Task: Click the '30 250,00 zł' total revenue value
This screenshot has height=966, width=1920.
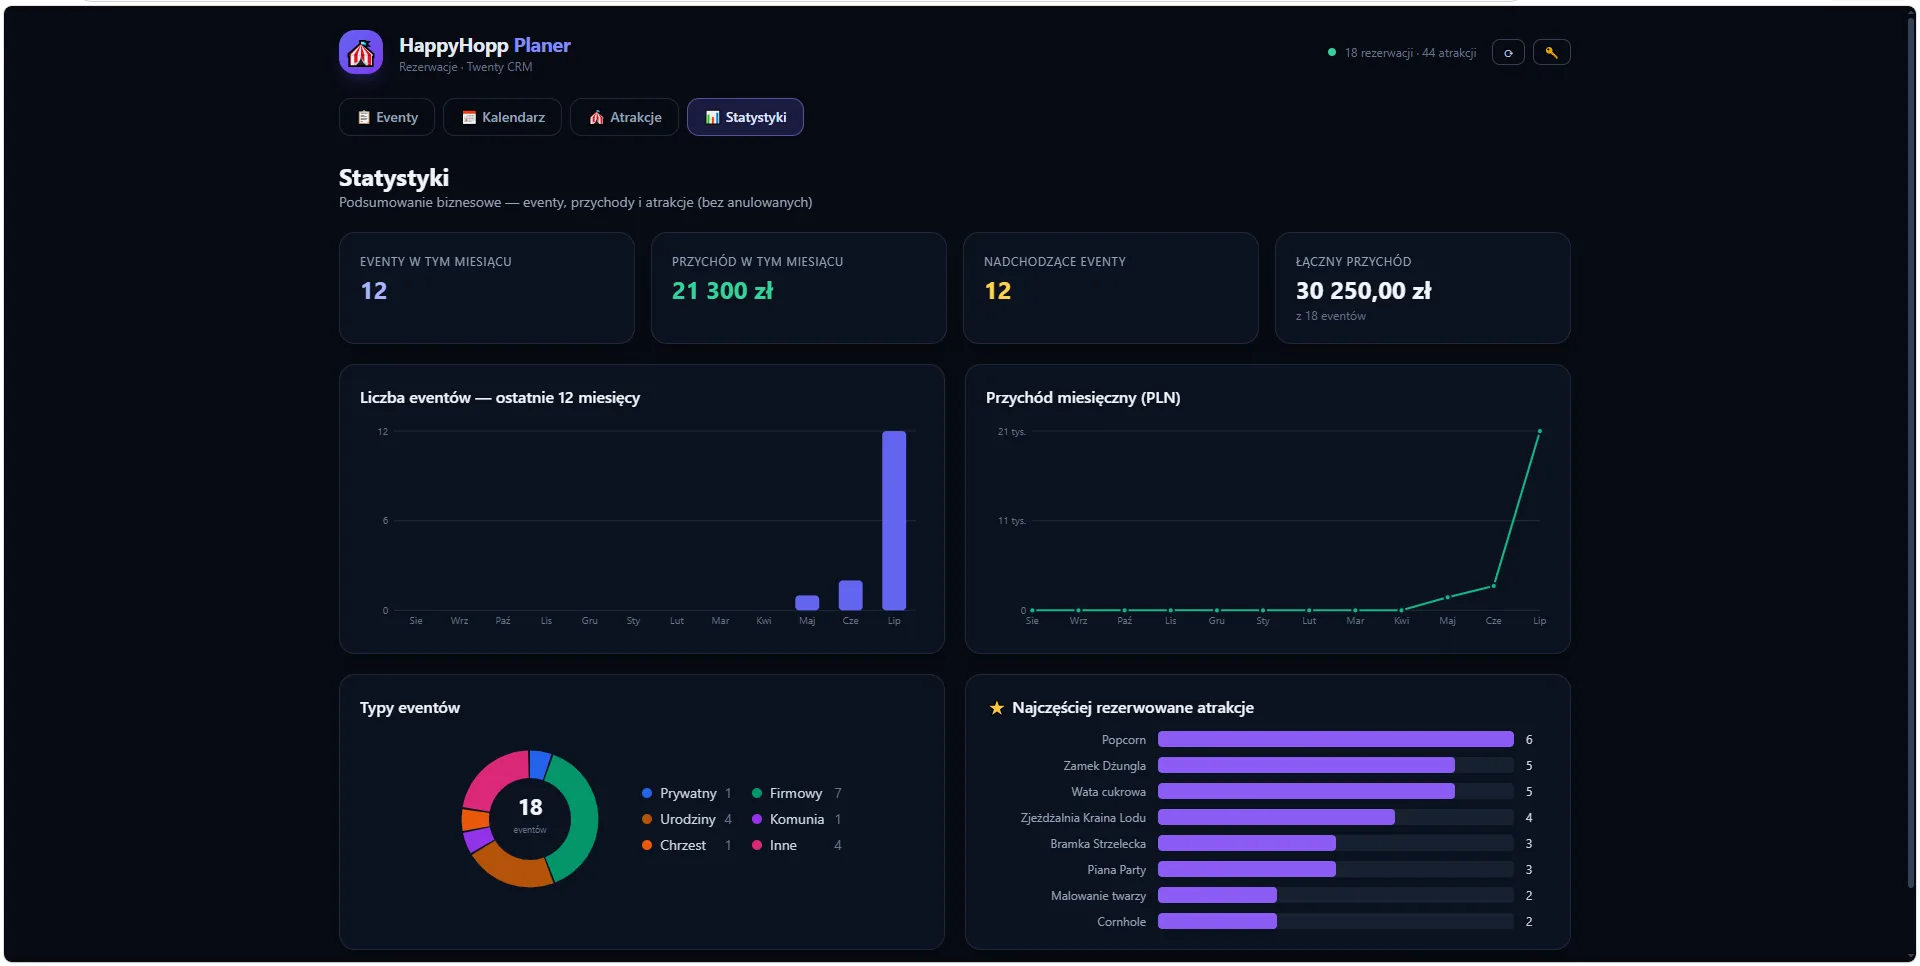Action: click(1364, 291)
